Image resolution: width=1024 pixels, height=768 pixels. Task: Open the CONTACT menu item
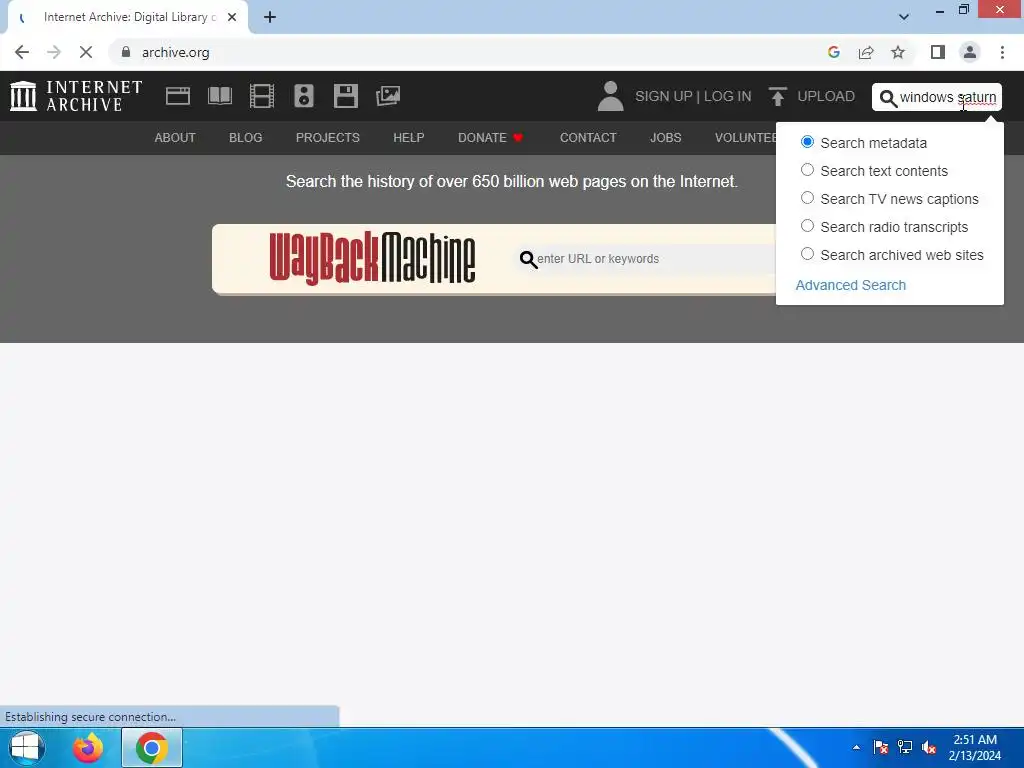click(588, 138)
